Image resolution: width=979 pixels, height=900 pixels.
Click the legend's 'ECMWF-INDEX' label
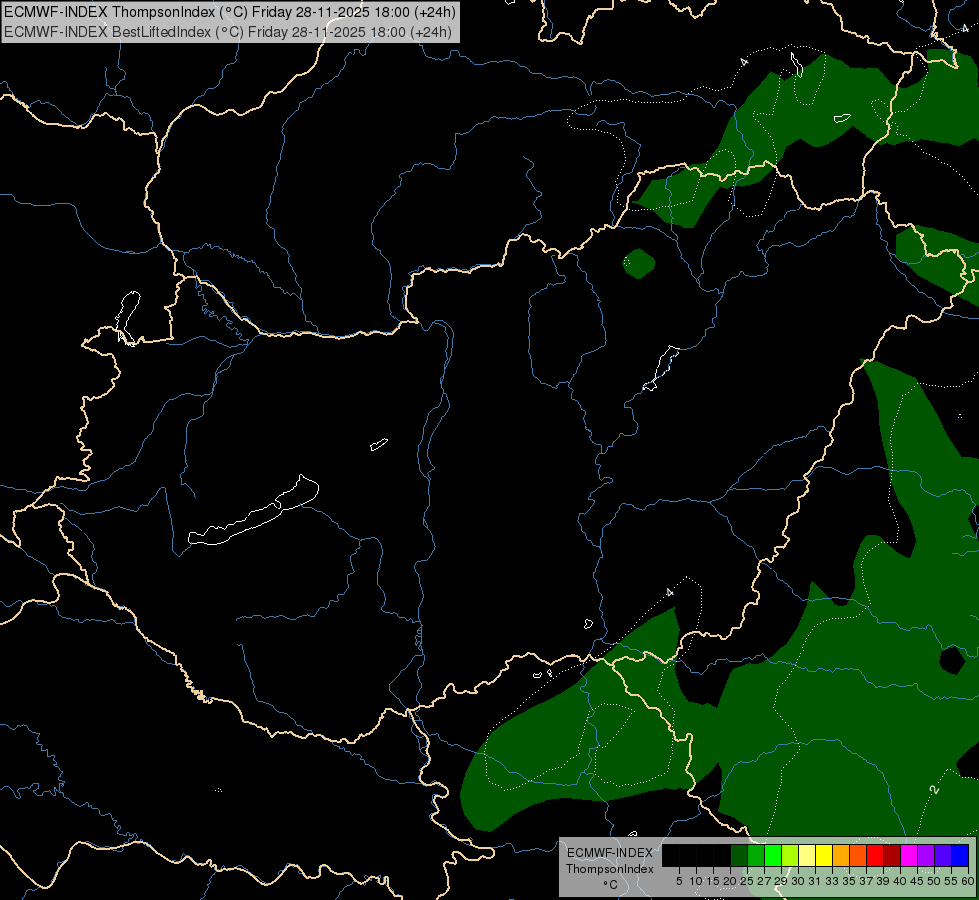610,853
